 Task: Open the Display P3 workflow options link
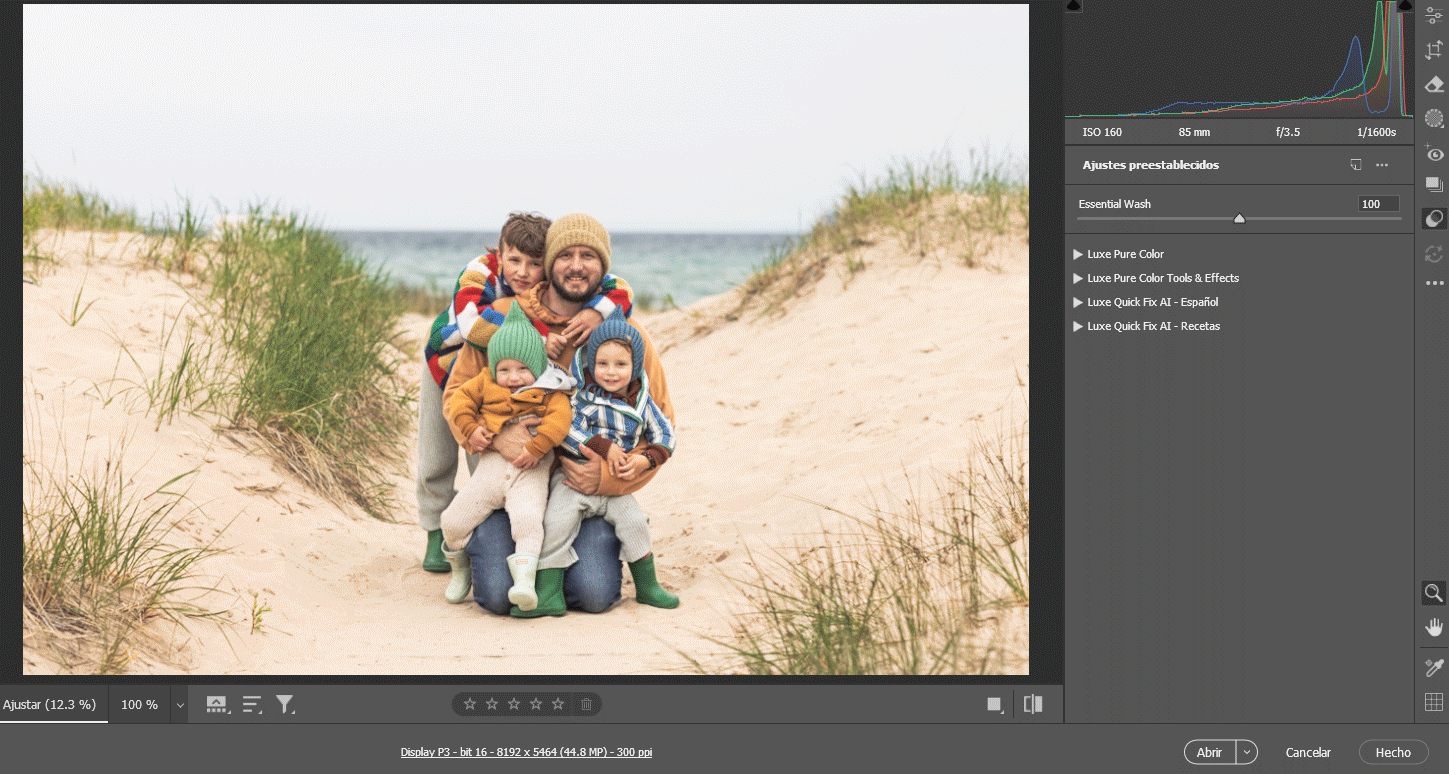click(526, 752)
